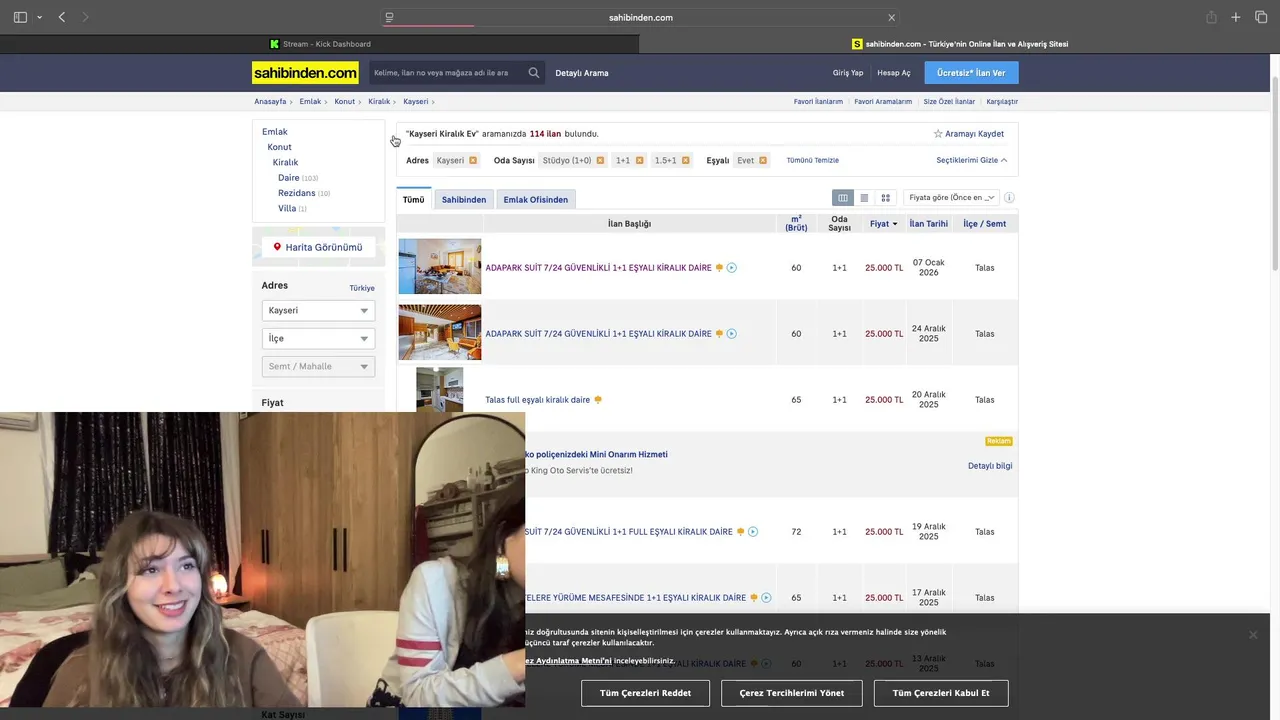Image resolution: width=1280 pixels, height=720 pixels.
Task: Reject cookies with Tüm Çerezleri Reddet
Action: (x=645, y=693)
